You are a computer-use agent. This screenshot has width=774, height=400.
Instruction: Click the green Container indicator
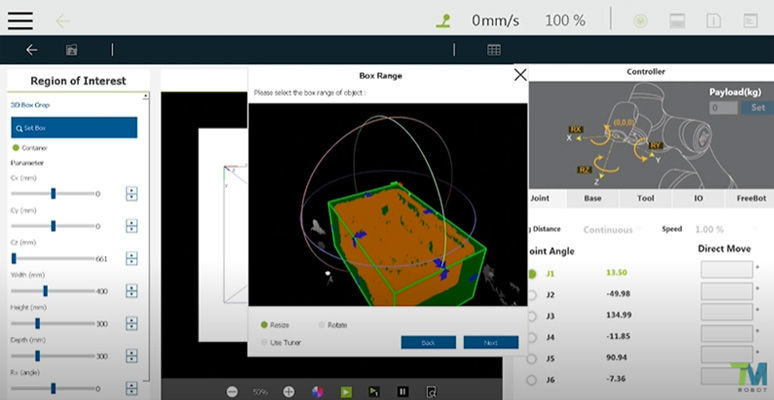15,148
